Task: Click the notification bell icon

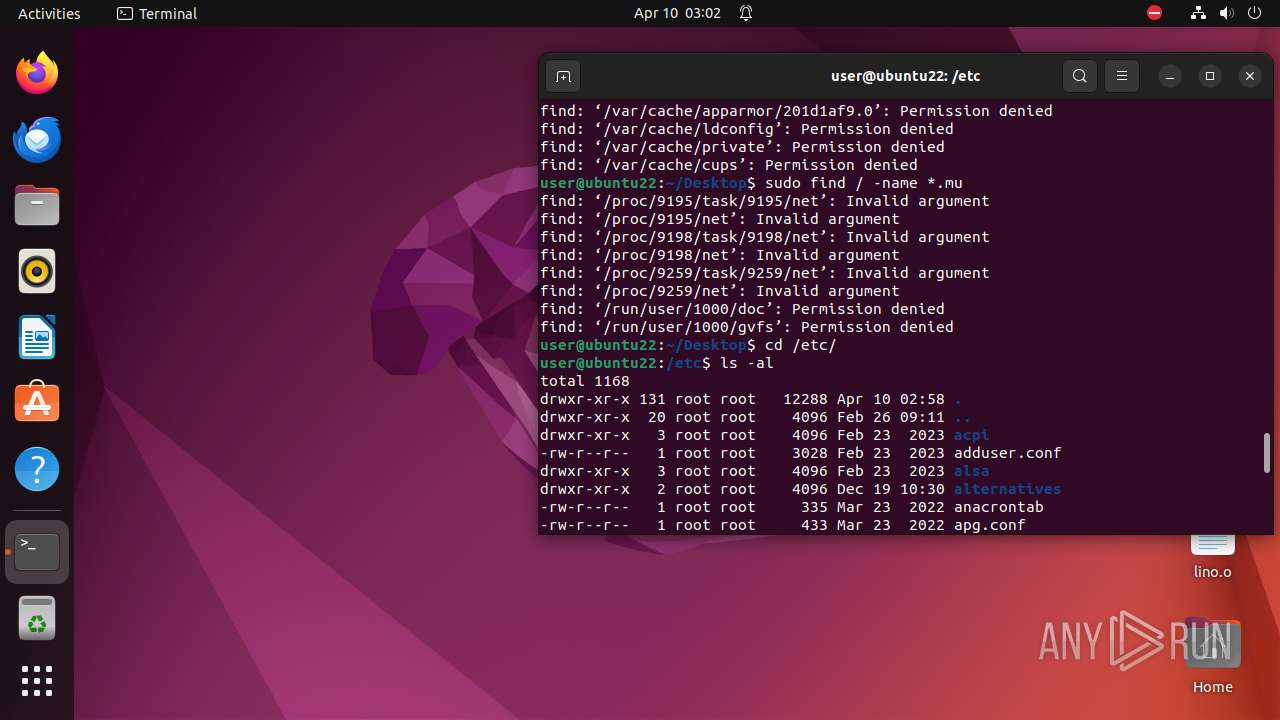Action: point(746,13)
